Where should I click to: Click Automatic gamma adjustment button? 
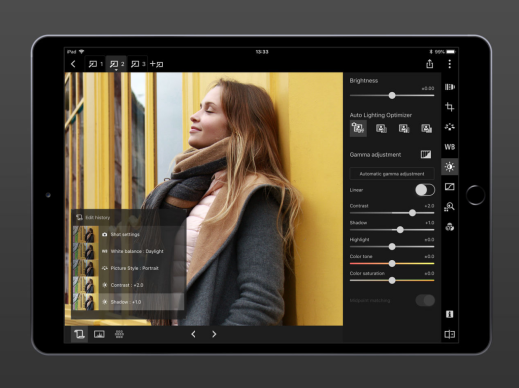[392, 174]
